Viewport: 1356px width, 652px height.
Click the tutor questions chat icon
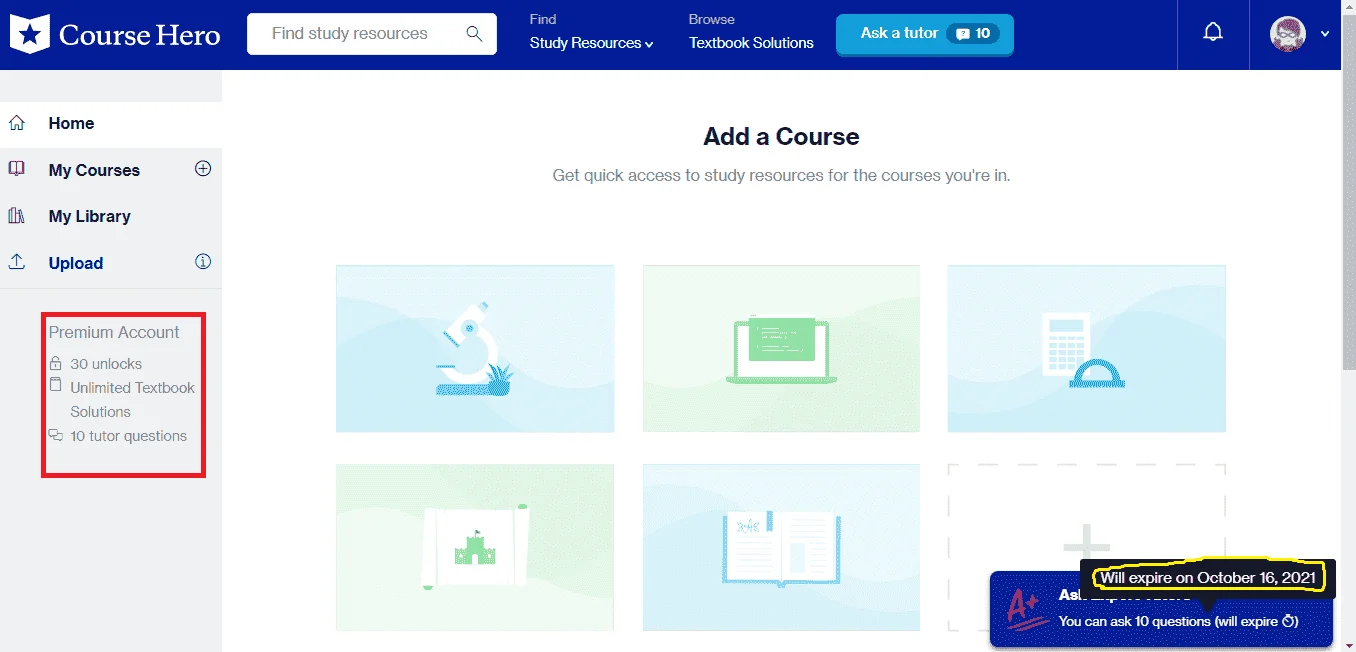tap(56, 435)
